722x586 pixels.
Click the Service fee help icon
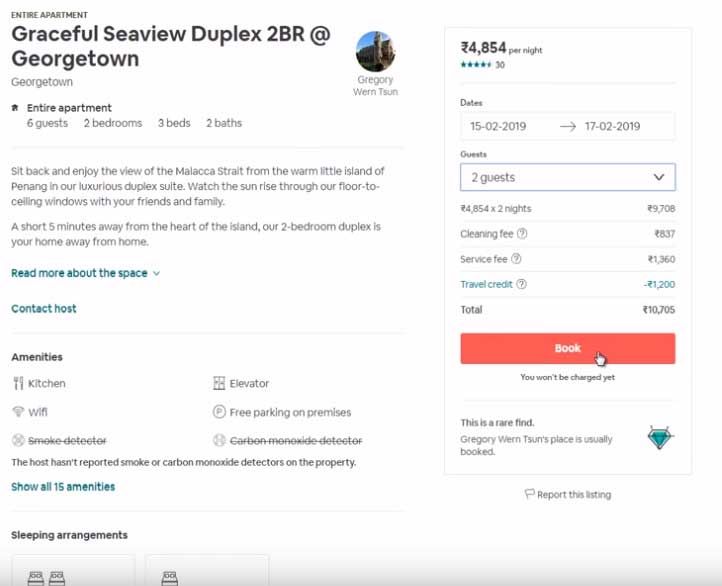coord(517,259)
